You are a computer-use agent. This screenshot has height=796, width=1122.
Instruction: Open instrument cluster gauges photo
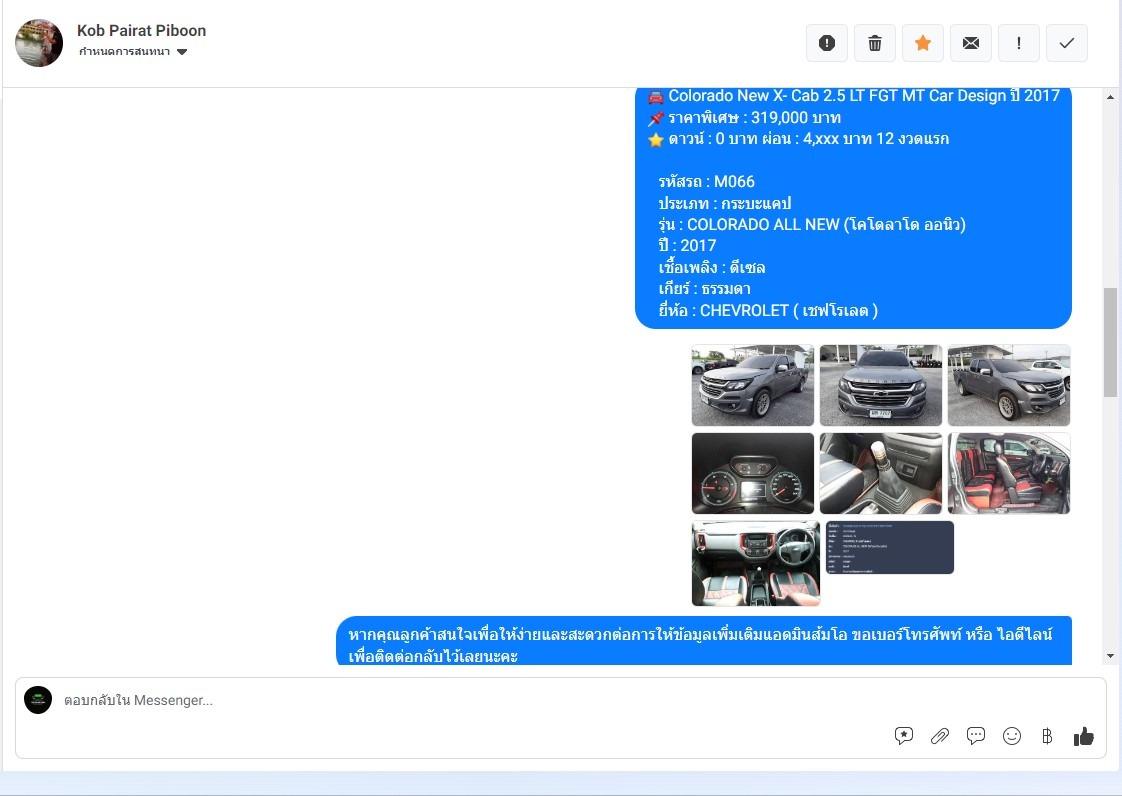(753, 473)
